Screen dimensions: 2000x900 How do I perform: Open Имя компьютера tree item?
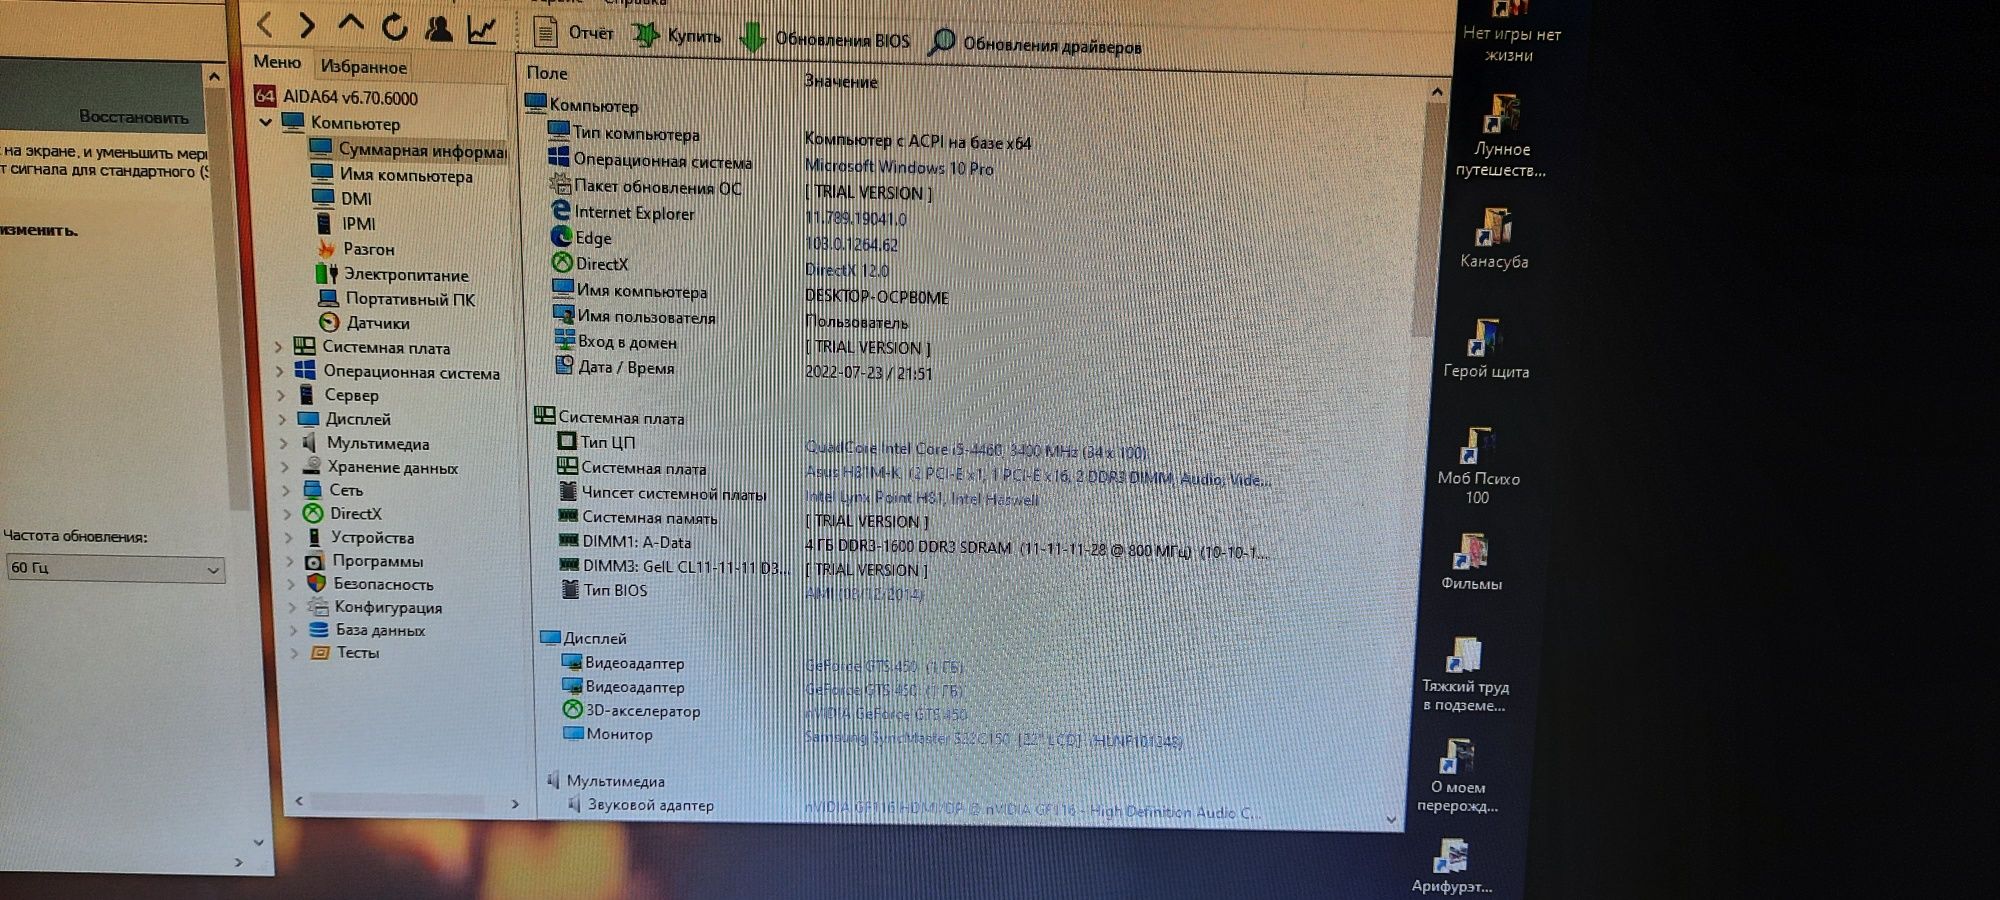click(x=393, y=175)
